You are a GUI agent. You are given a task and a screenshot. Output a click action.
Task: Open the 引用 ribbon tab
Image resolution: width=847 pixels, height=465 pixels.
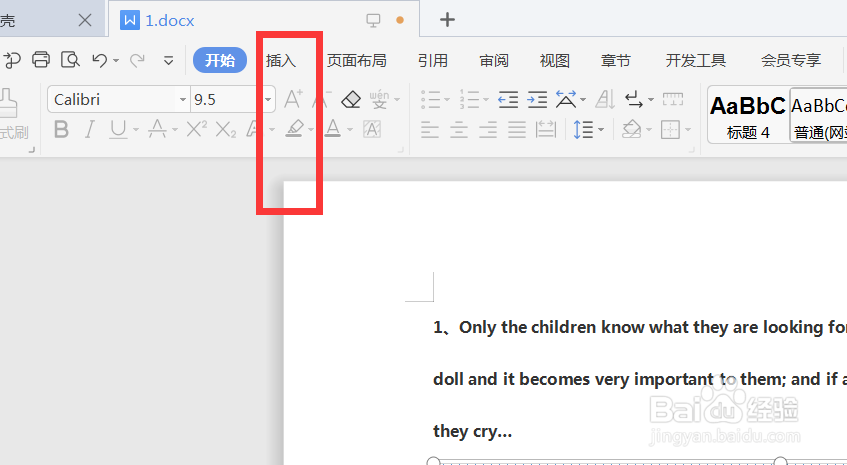[433, 60]
